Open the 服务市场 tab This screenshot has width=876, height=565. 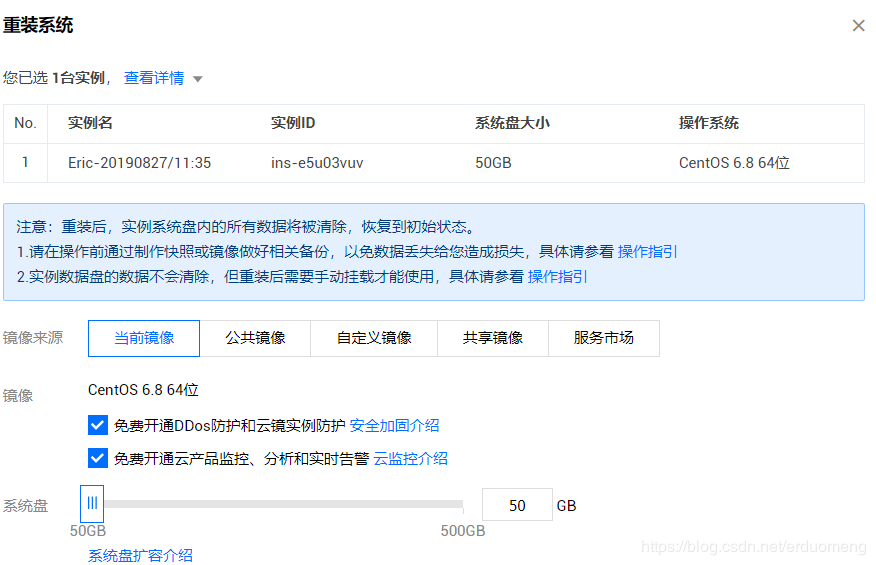(x=603, y=338)
